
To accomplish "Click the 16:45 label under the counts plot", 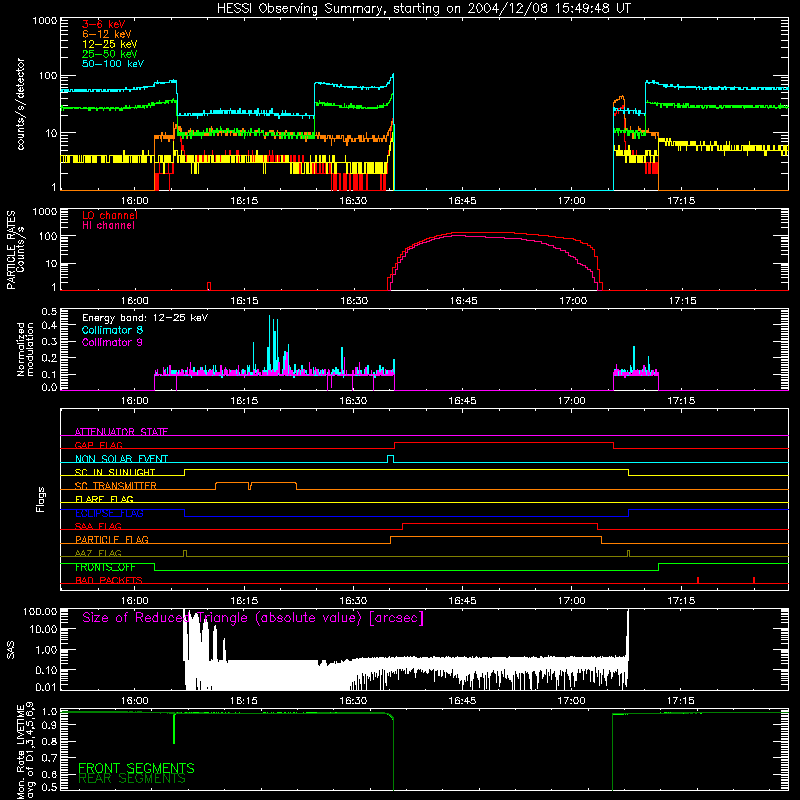I will point(462,201).
